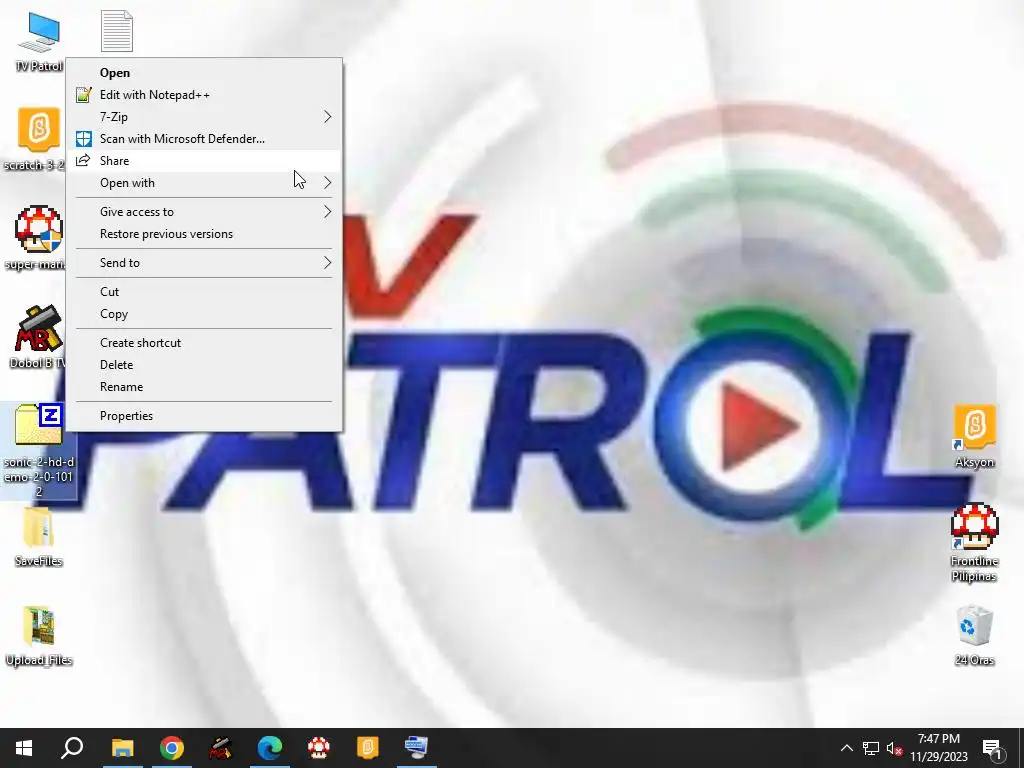Open File Explorer from the taskbar
The image size is (1024, 768).
tap(122, 748)
